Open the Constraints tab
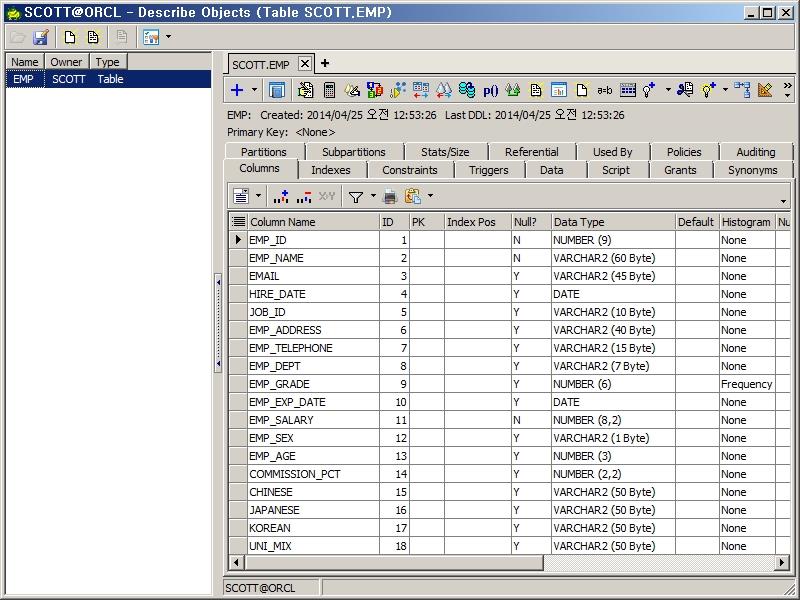 tap(410, 170)
